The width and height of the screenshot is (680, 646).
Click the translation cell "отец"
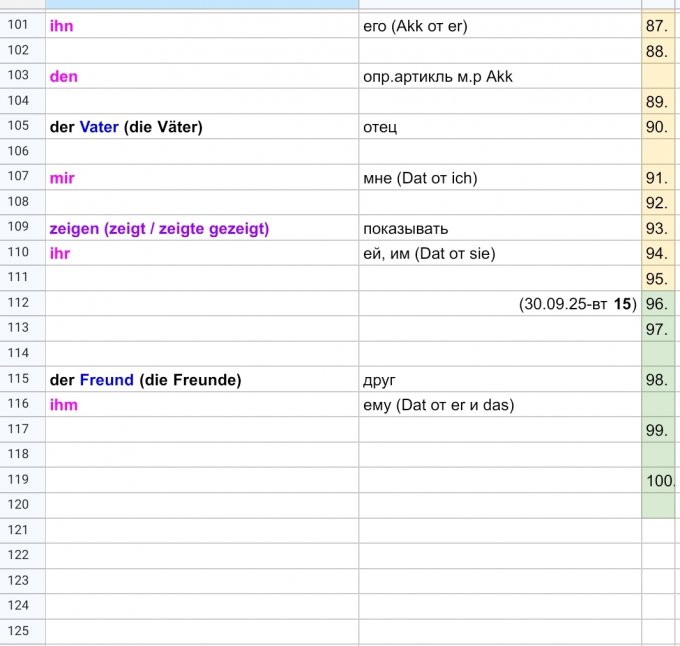click(498, 127)
